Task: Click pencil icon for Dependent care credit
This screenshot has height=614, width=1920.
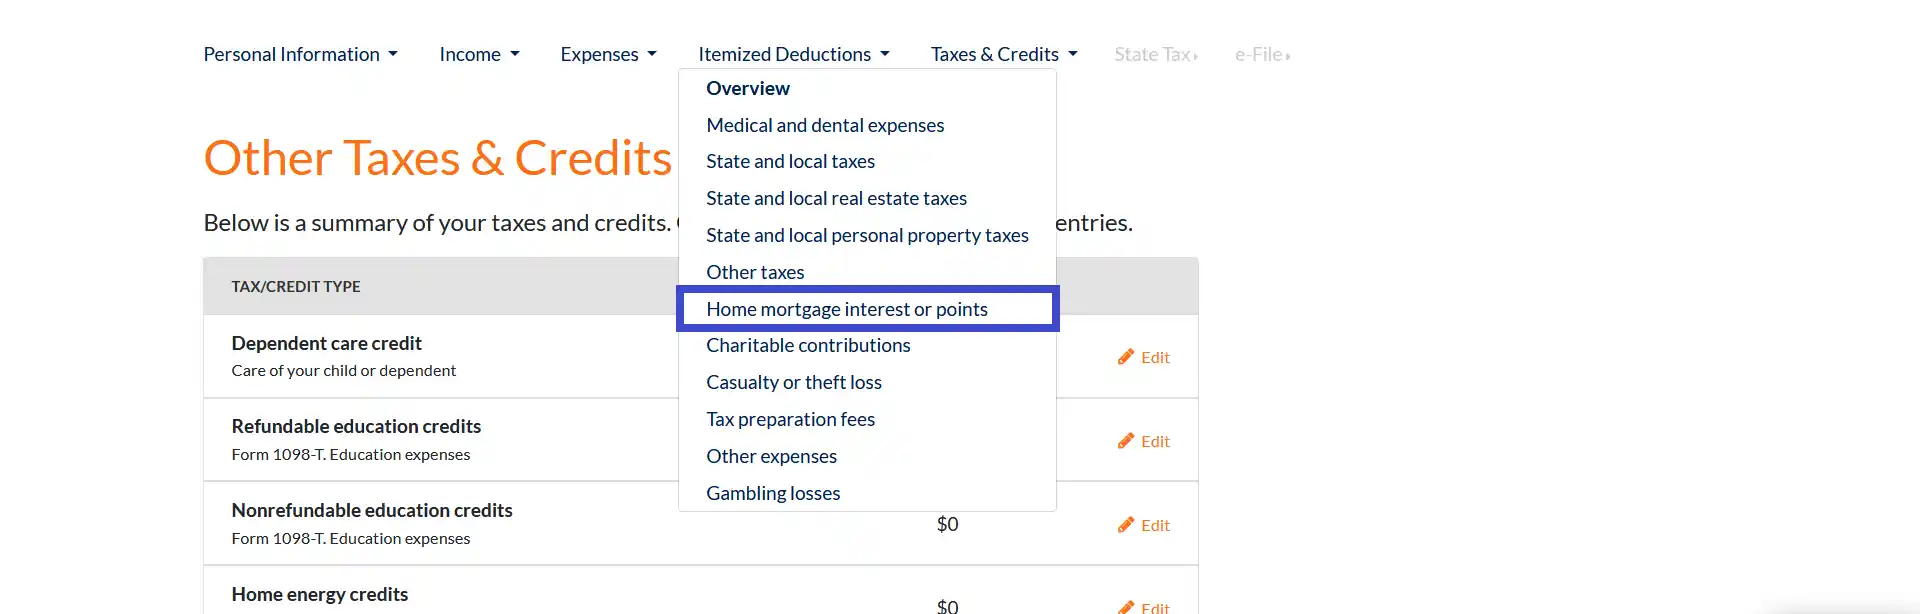Action: tap(1126, 357)
